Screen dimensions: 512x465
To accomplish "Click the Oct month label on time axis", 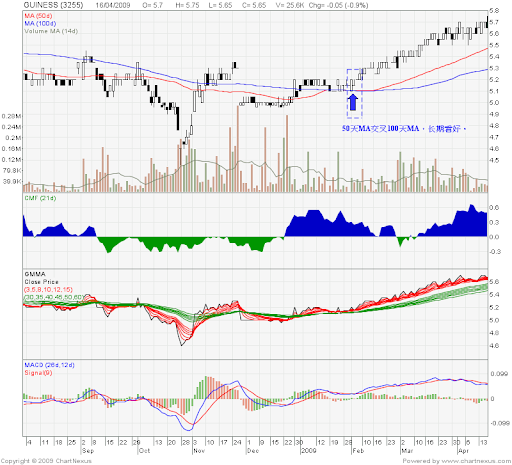I will 144,451.
